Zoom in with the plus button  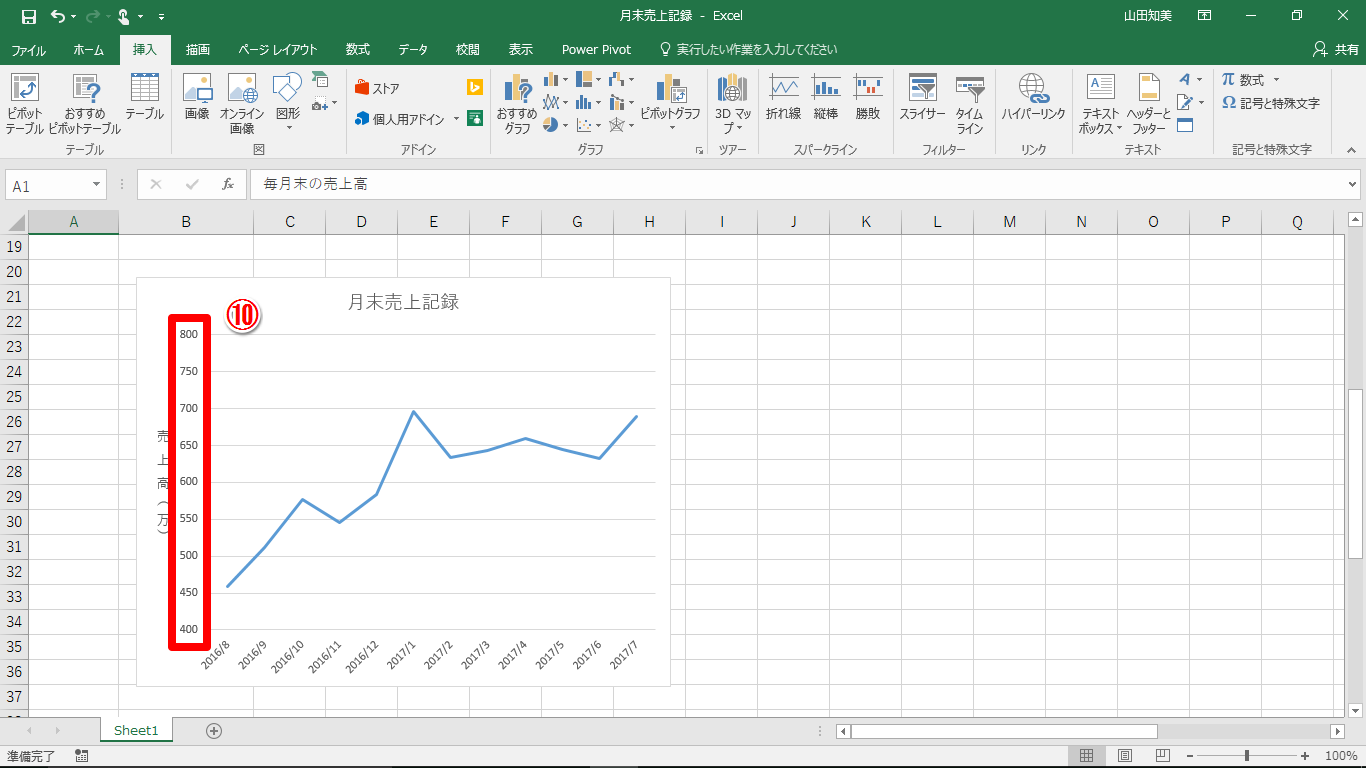pyautogui.click(x=1305, y=756)
